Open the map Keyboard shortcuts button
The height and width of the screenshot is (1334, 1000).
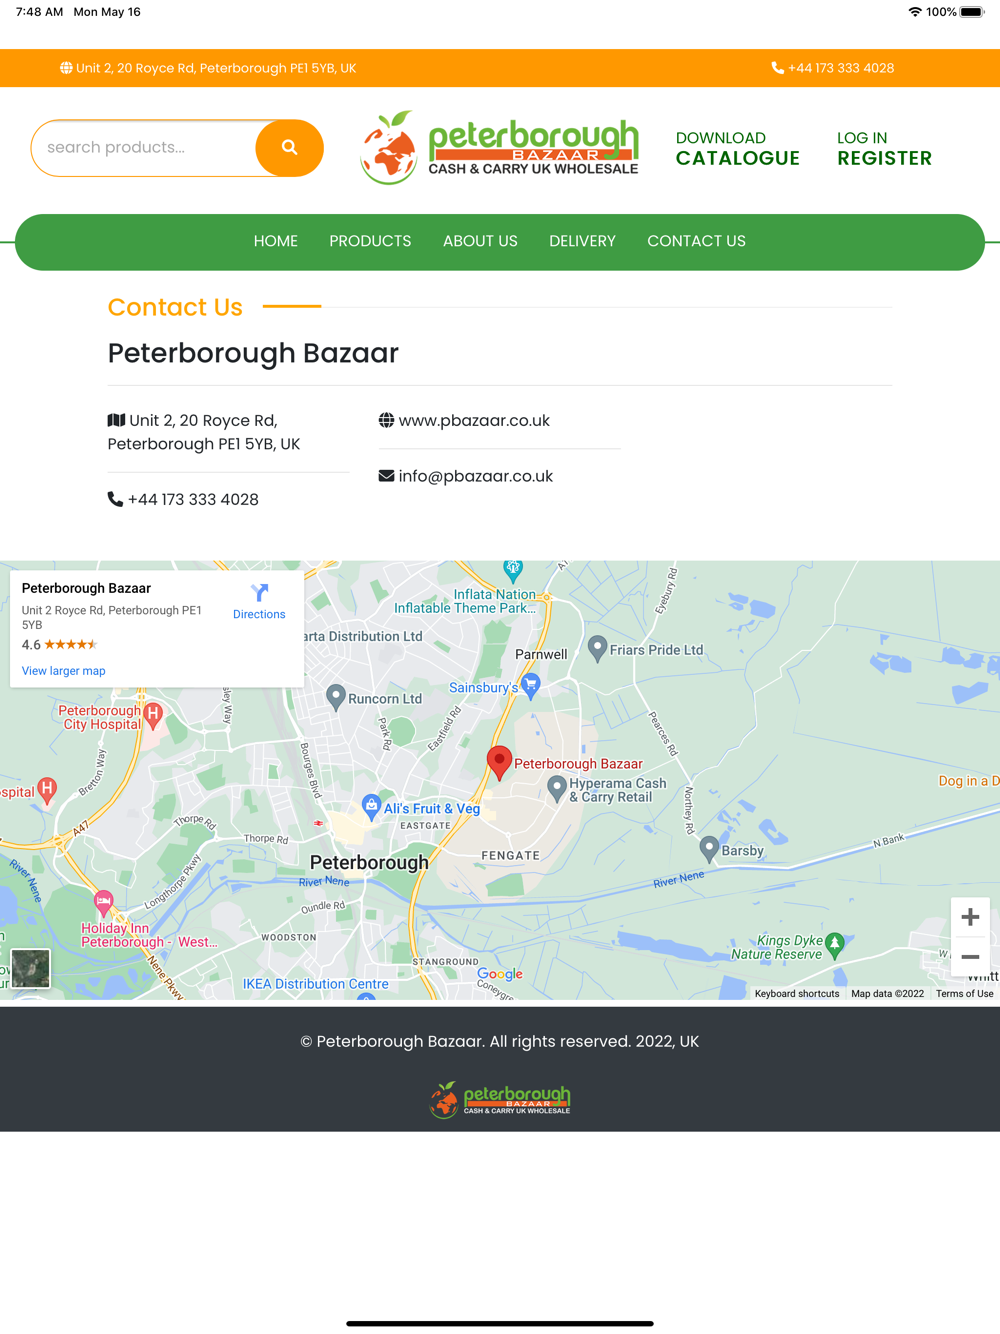797,993
